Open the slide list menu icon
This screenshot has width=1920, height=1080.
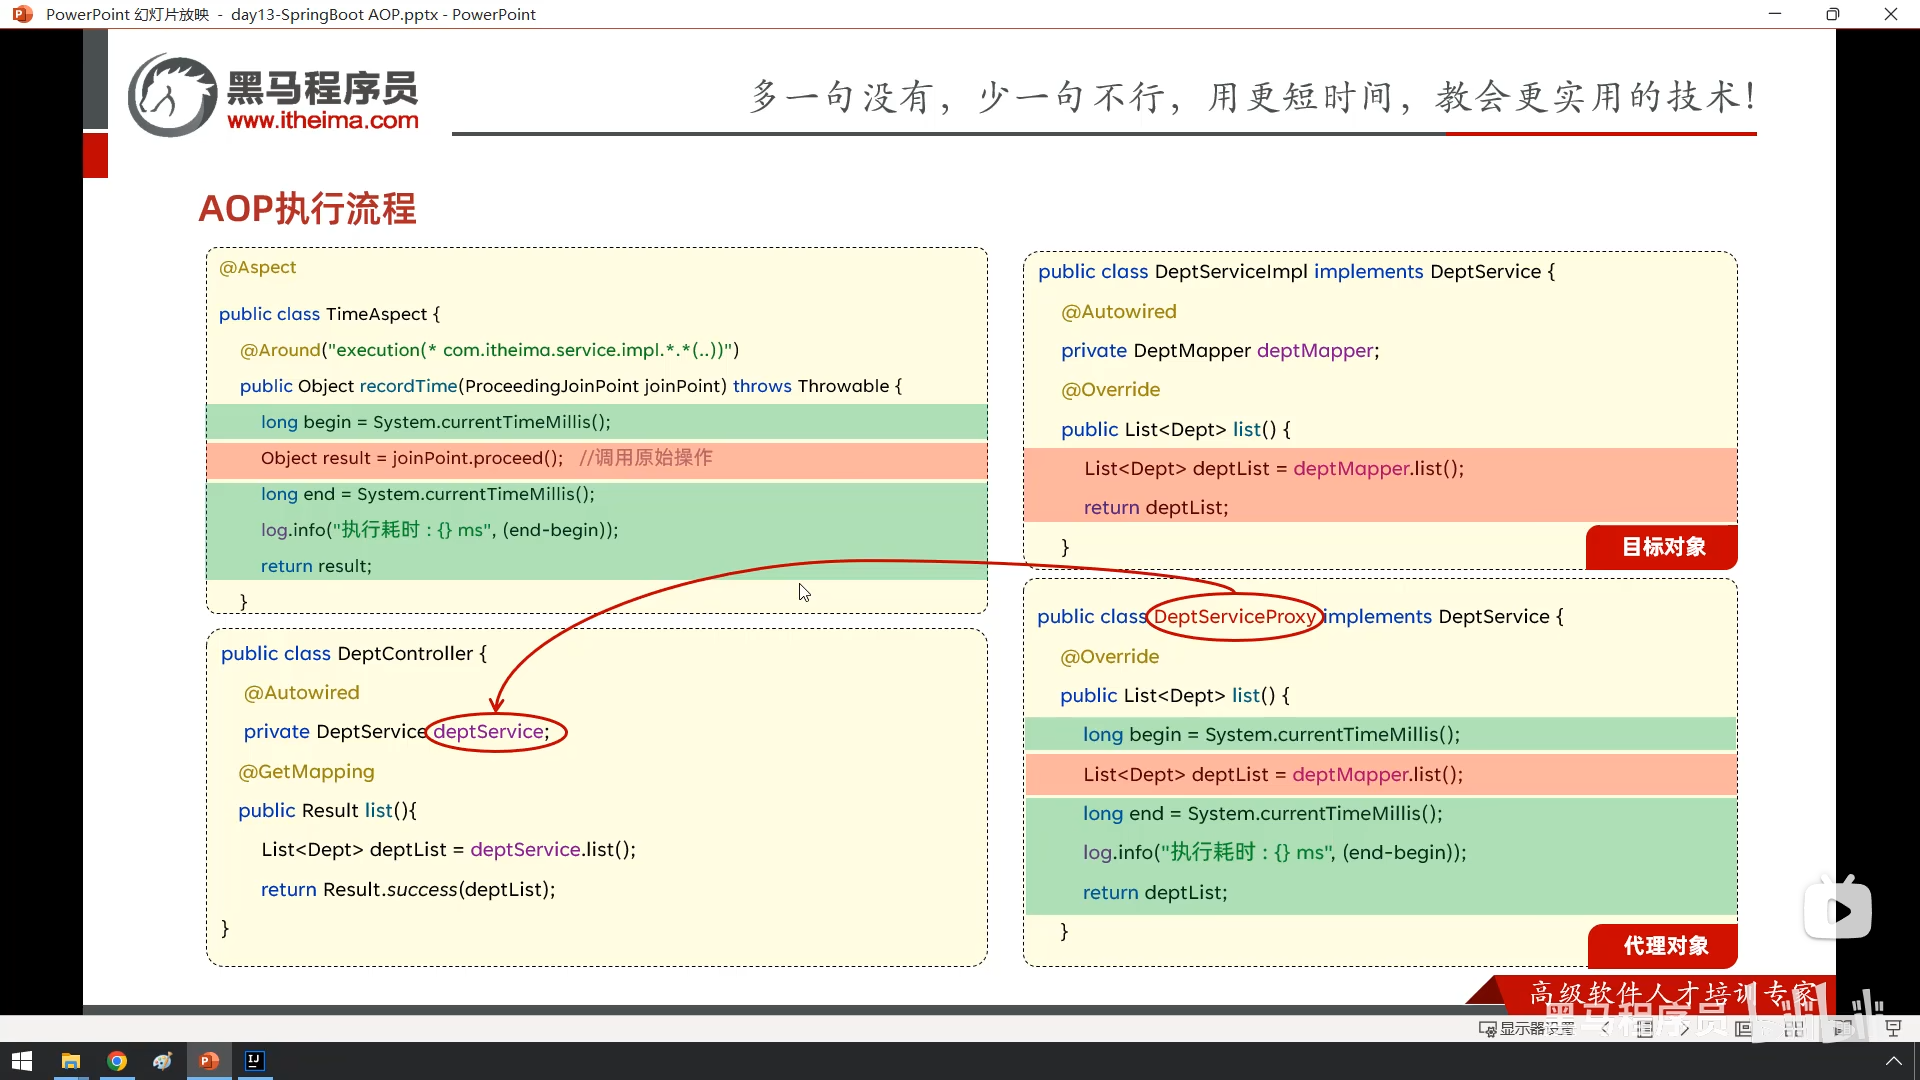1645,1028
